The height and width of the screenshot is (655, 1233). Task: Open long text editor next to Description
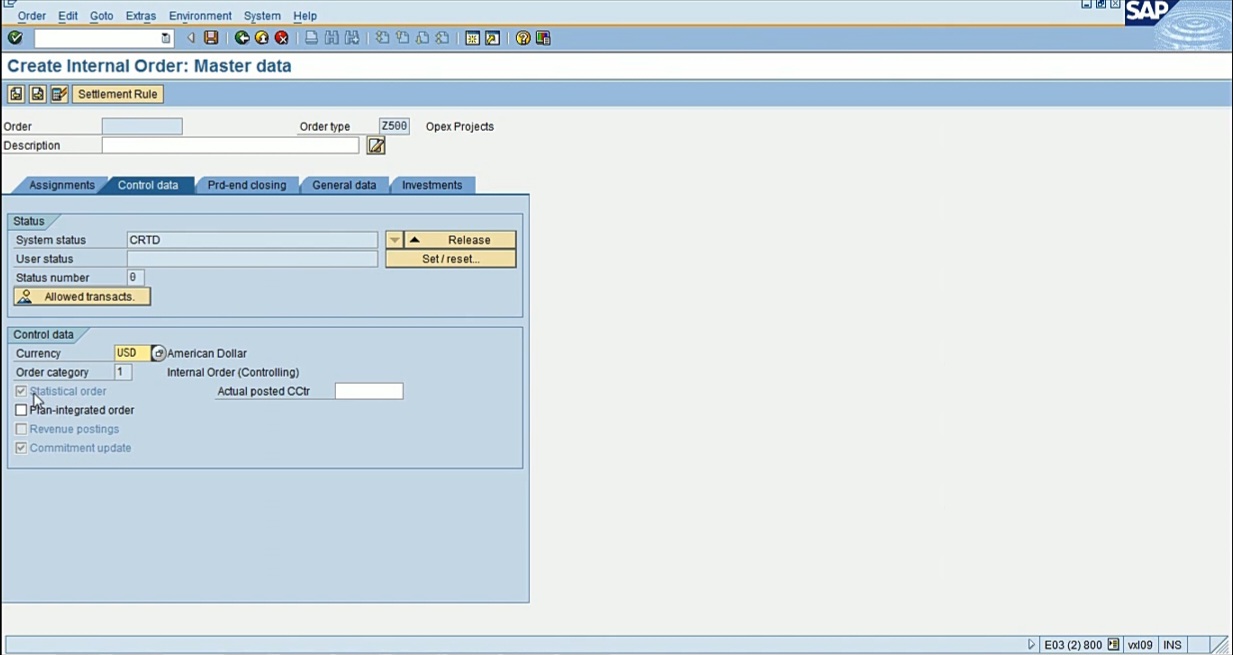click(x=376, y=146)
